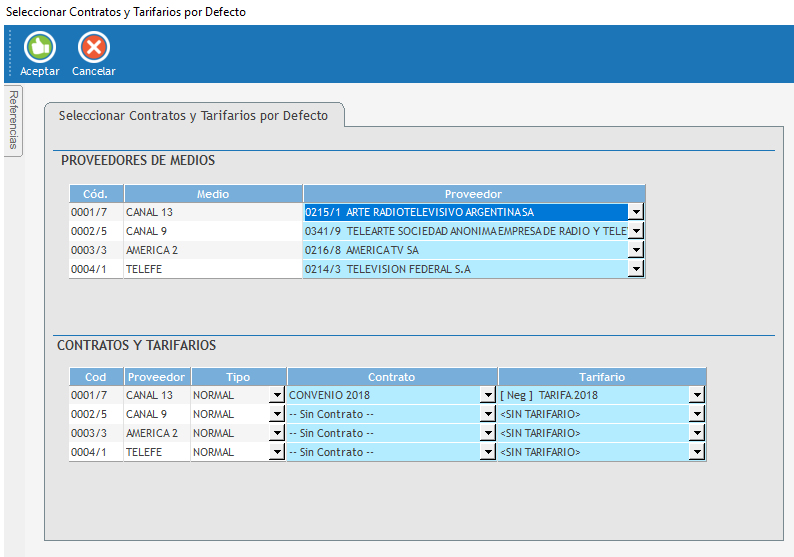Click the Medio column header
794x557 pixels.
212,193
